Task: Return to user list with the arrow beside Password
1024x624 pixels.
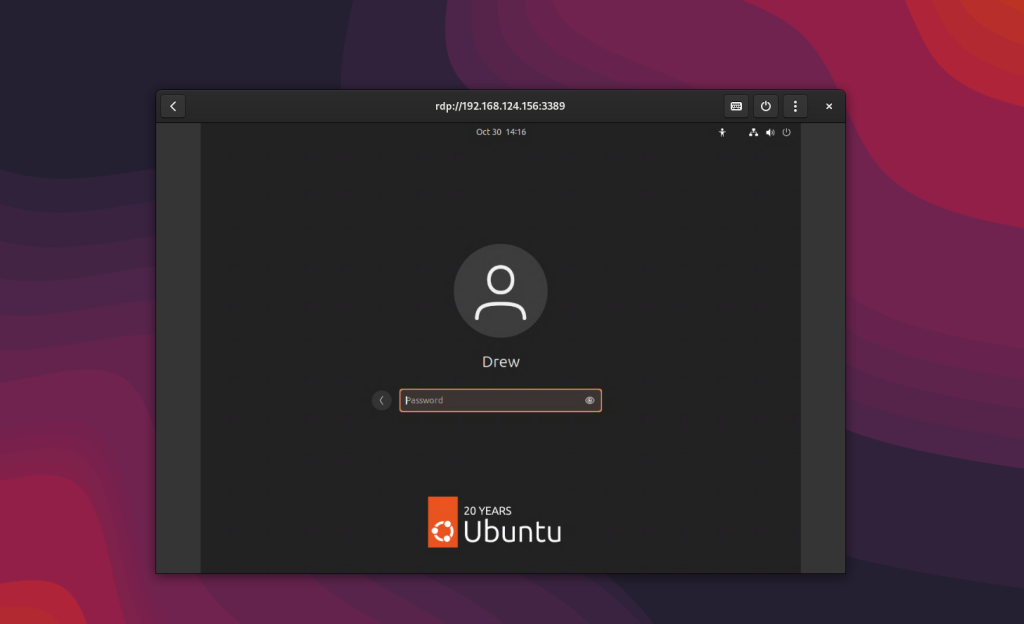Action: (x=381, y=400)
